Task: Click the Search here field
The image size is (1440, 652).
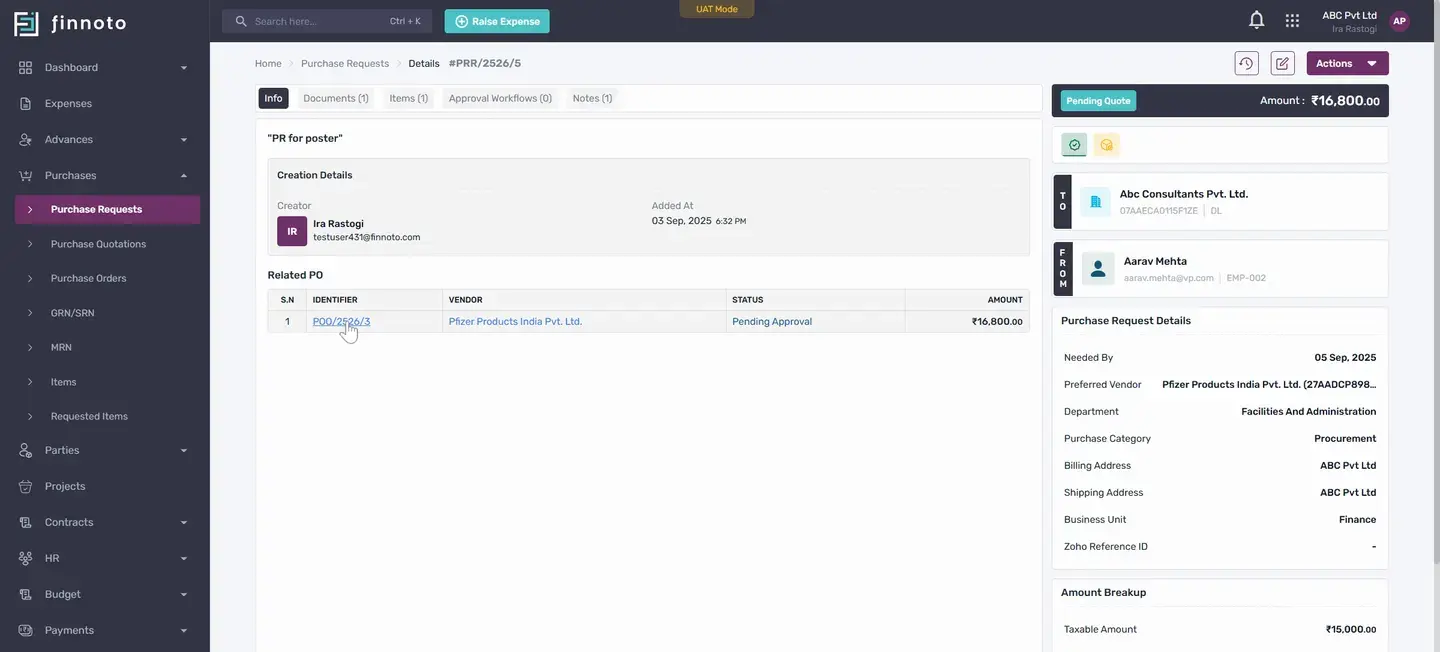Action: point(327,21)
